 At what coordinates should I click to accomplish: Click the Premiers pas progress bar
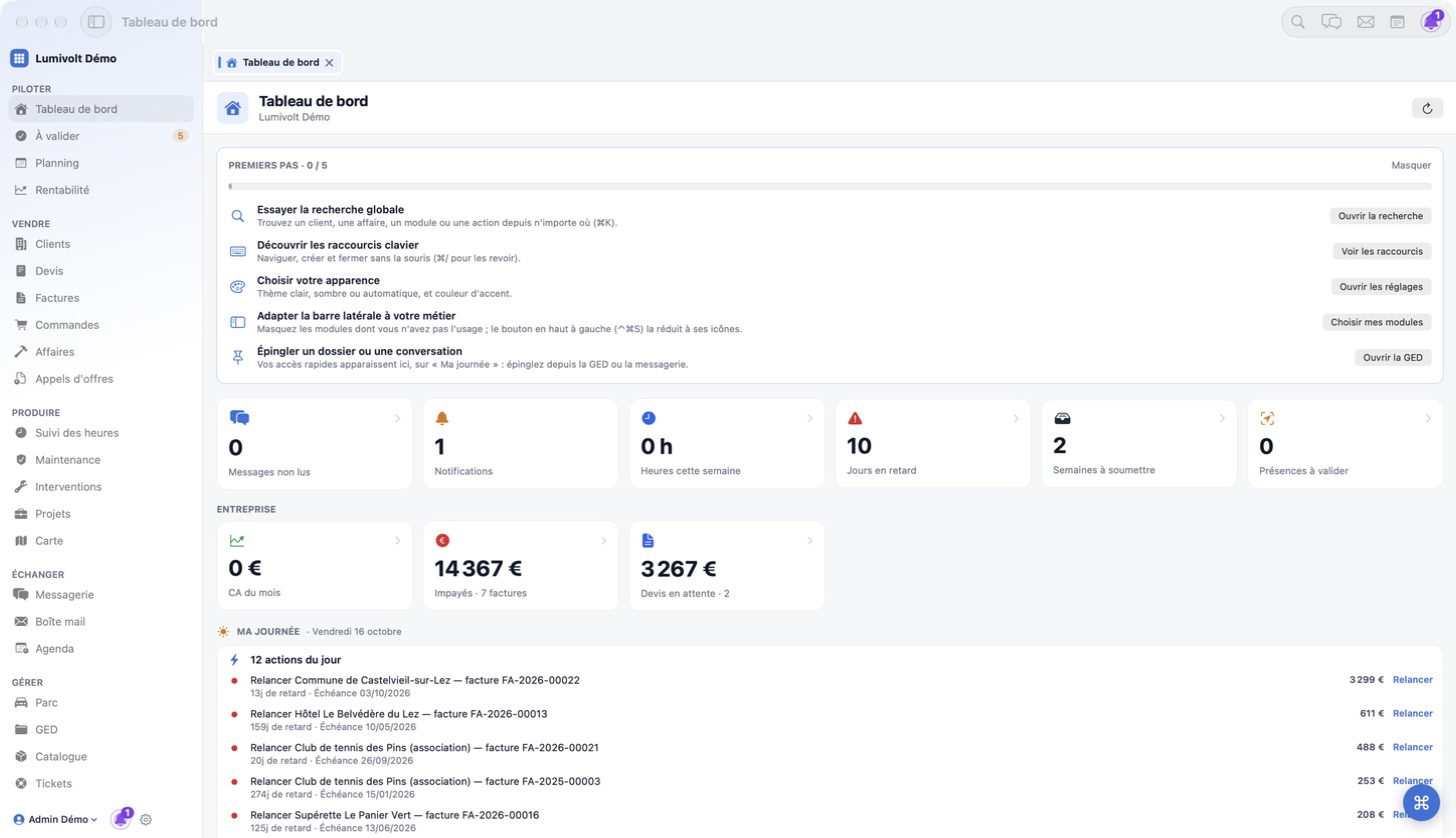829,186
